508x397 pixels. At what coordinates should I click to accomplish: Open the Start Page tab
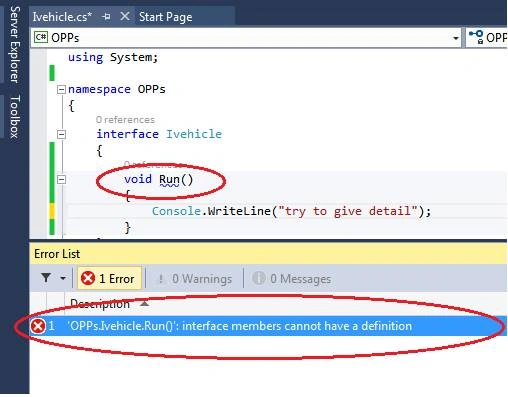(165, 17)
